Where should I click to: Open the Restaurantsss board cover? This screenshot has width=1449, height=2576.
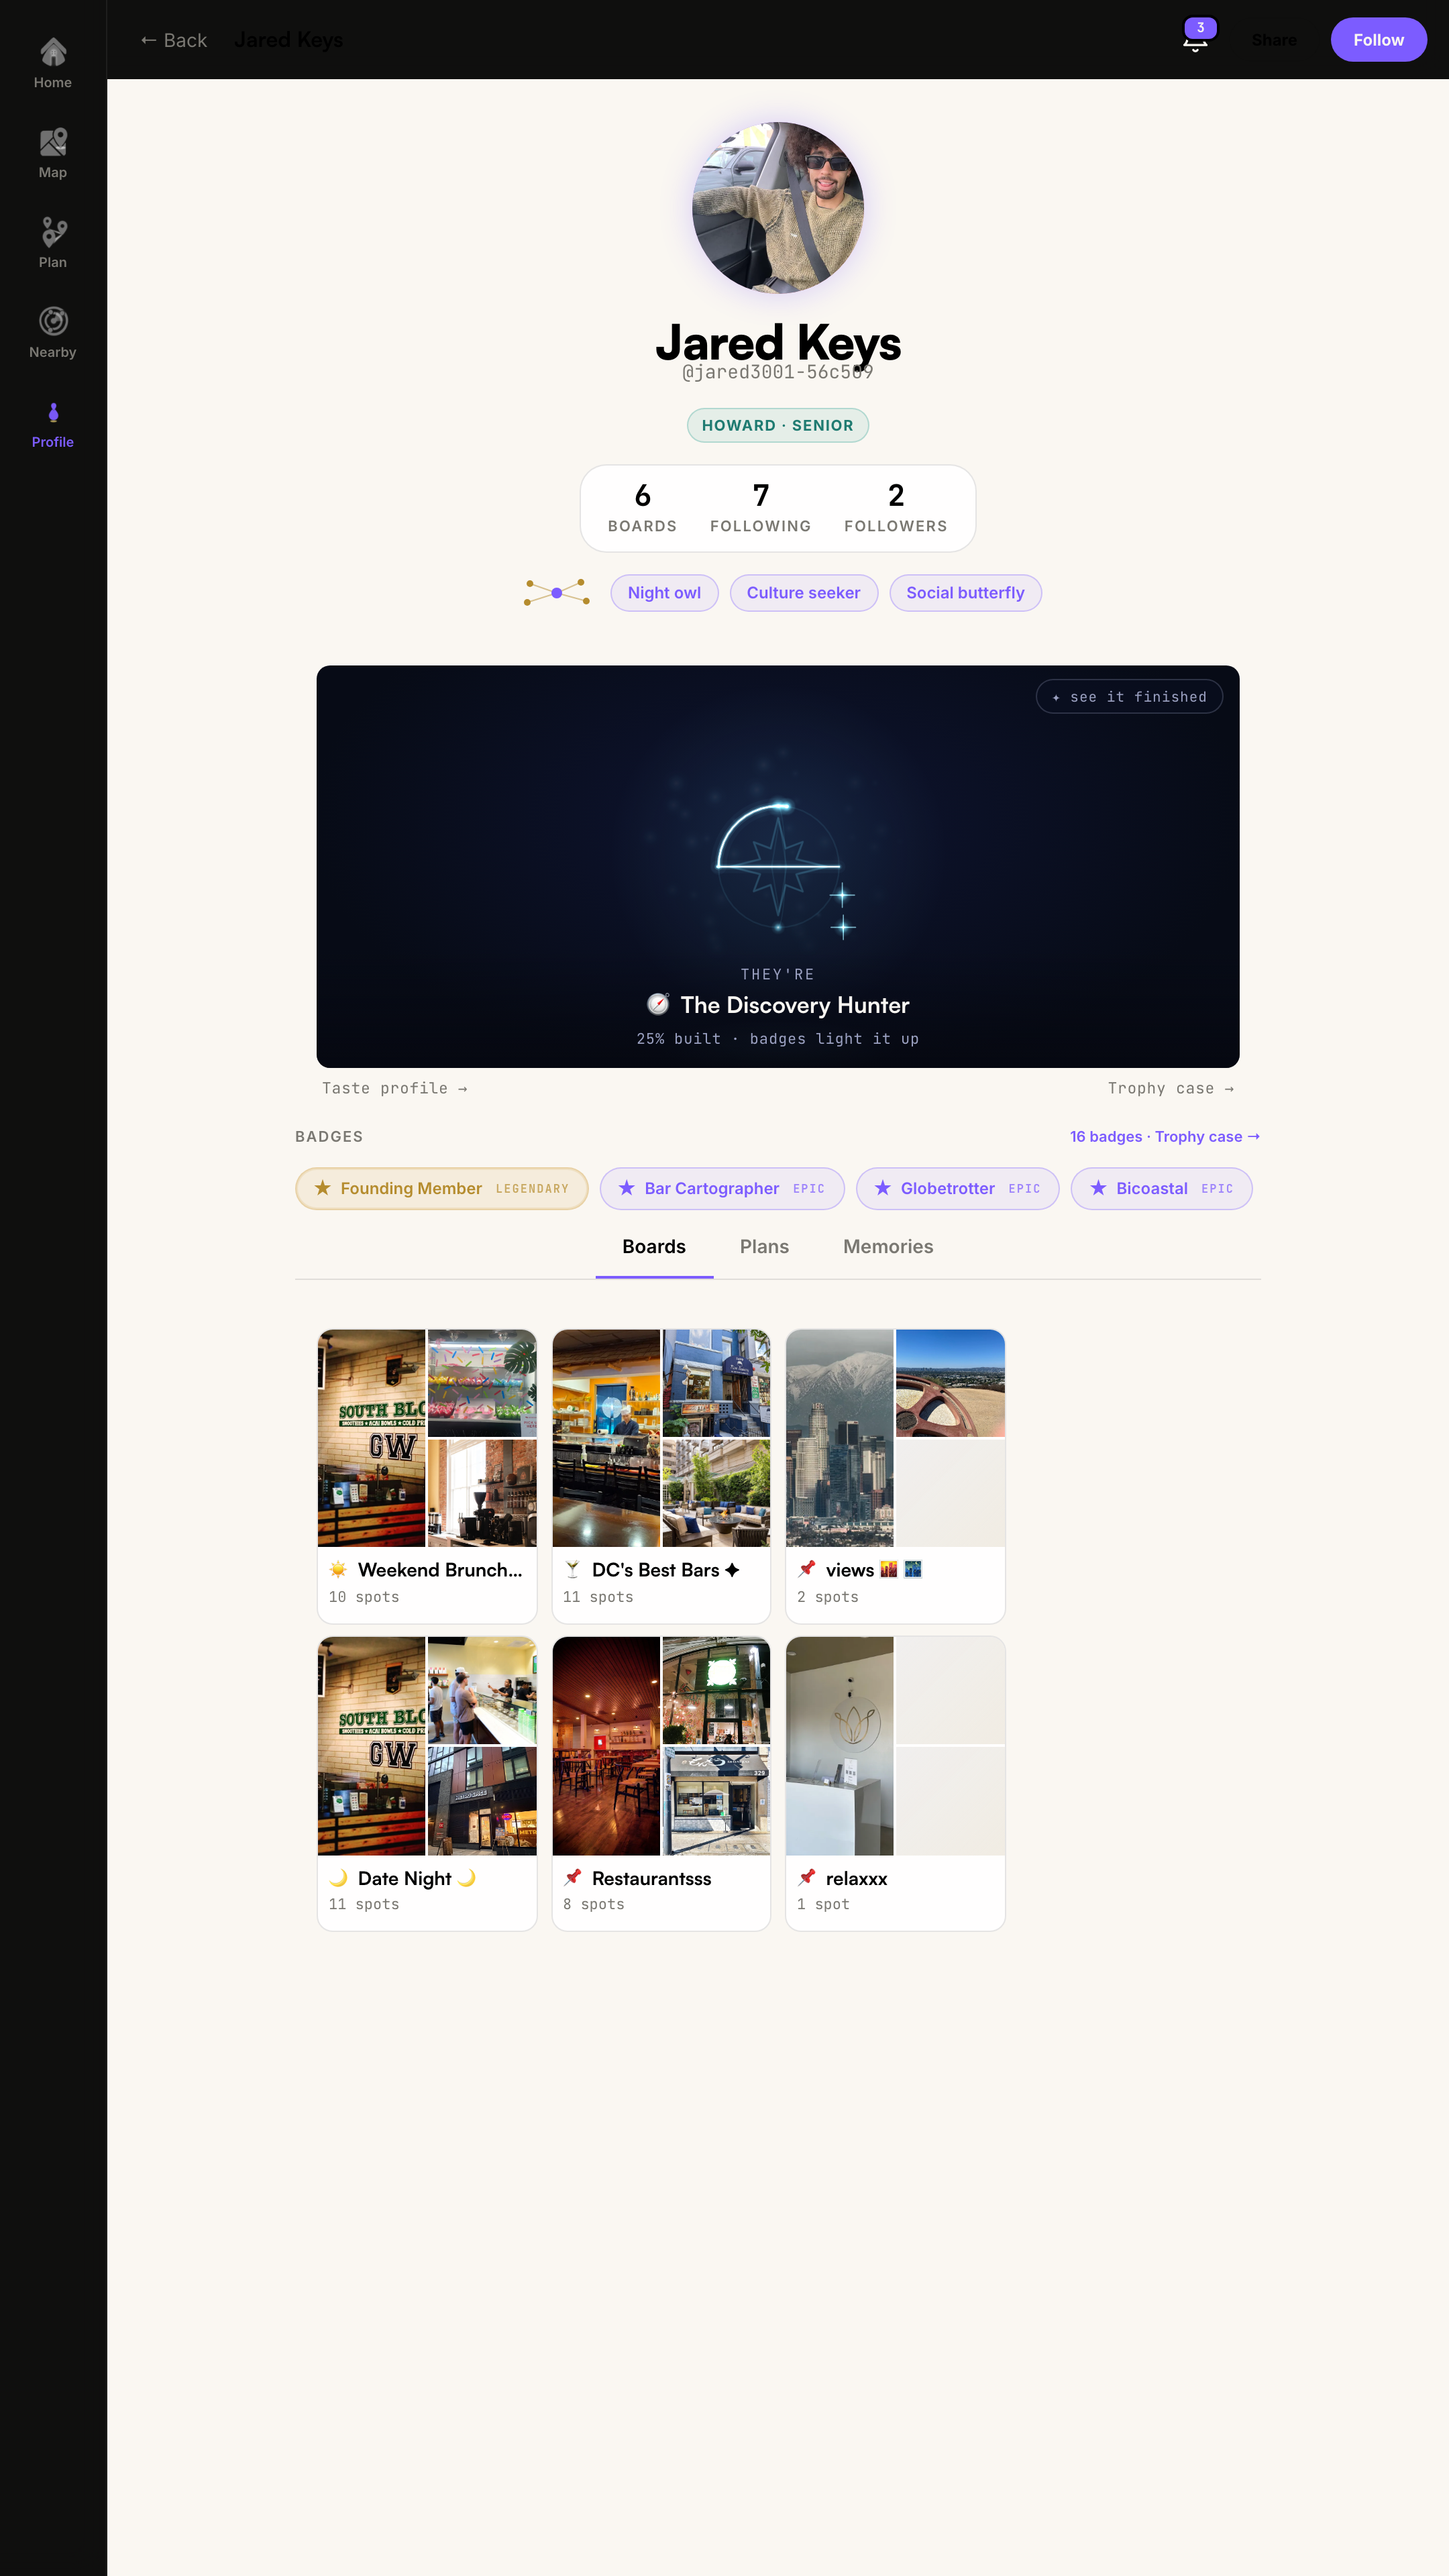(x=661, y=1746)
